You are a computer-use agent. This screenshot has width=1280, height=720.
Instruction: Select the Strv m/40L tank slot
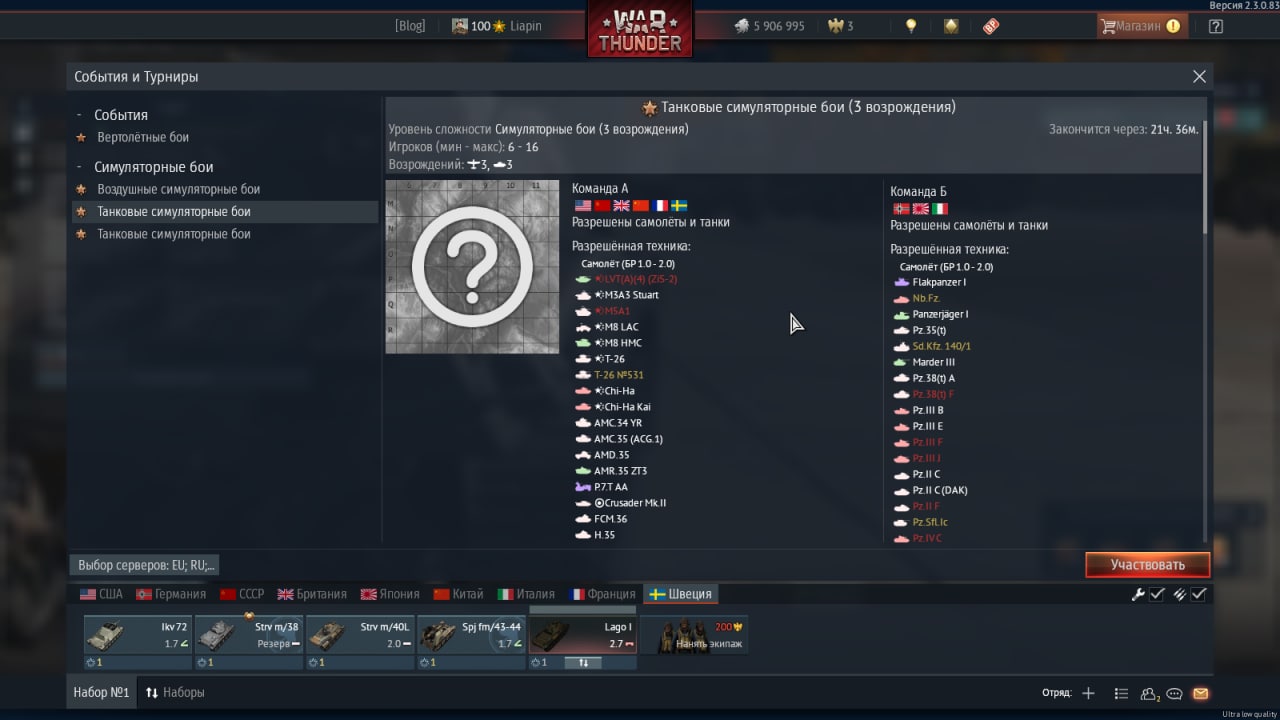click(360, 635)
